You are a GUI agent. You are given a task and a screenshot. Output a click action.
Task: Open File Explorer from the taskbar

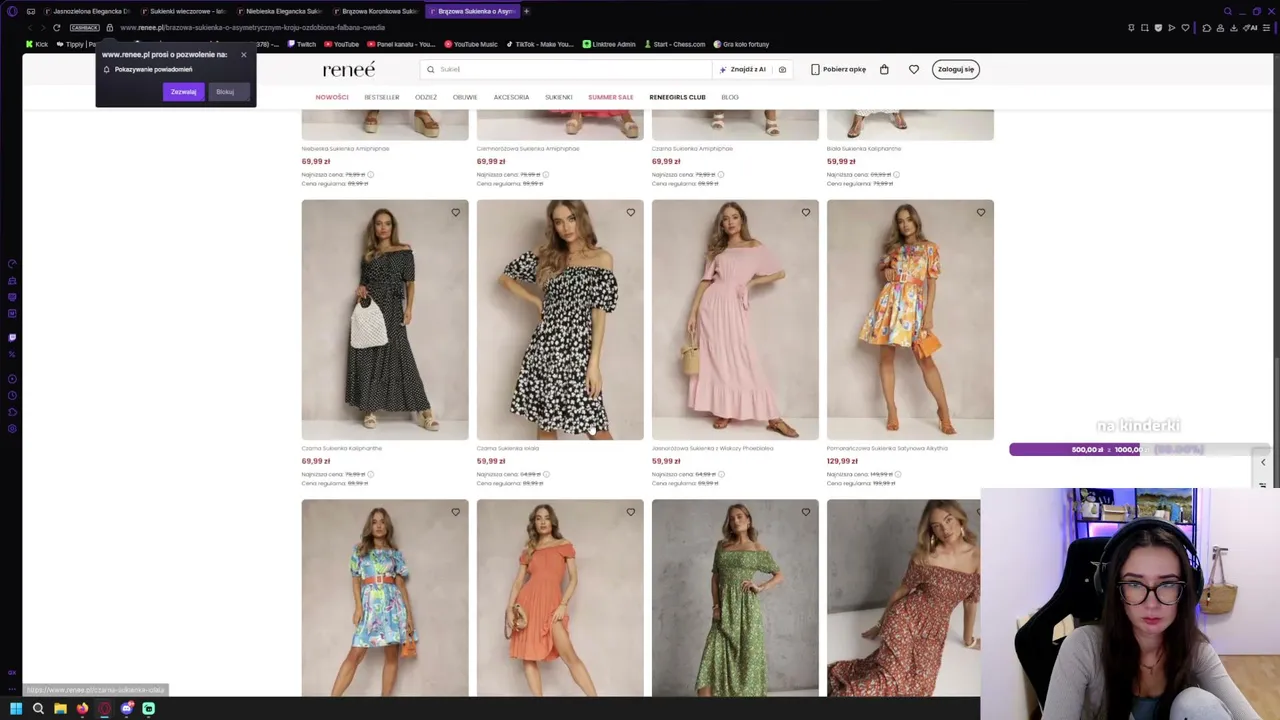coord(60,709)
